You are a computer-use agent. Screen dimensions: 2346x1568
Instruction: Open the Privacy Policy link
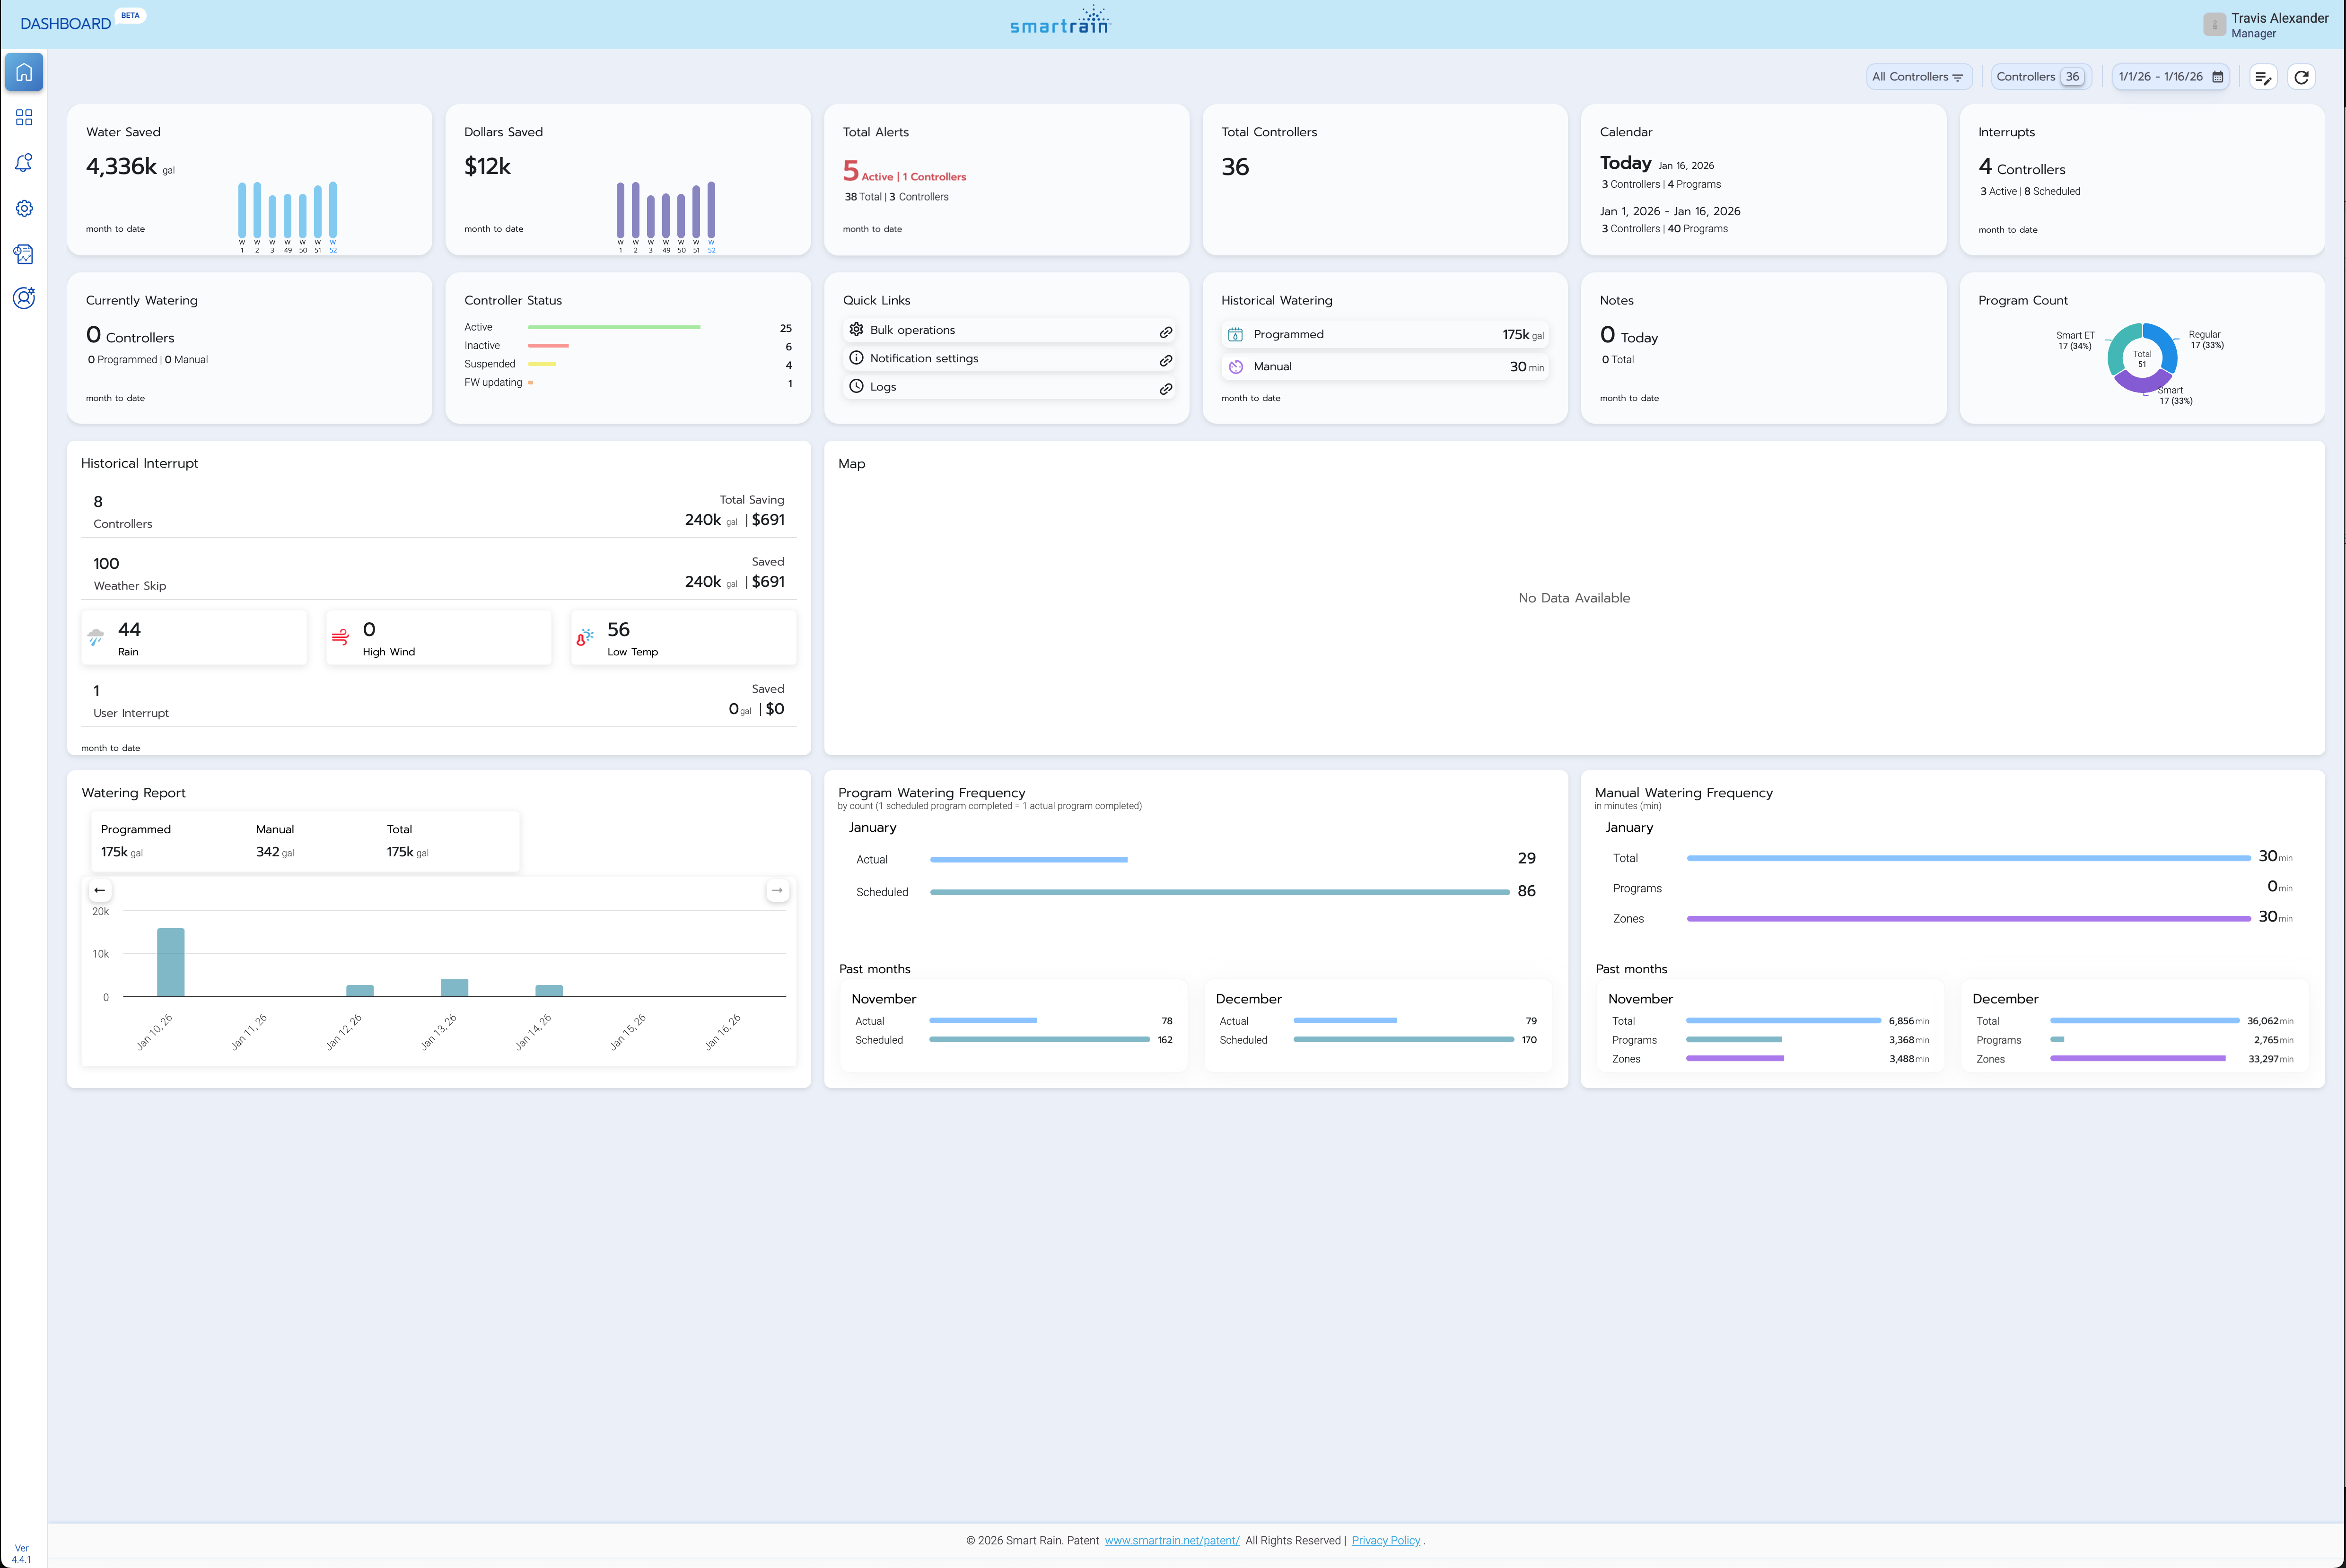[1385, 1540]
